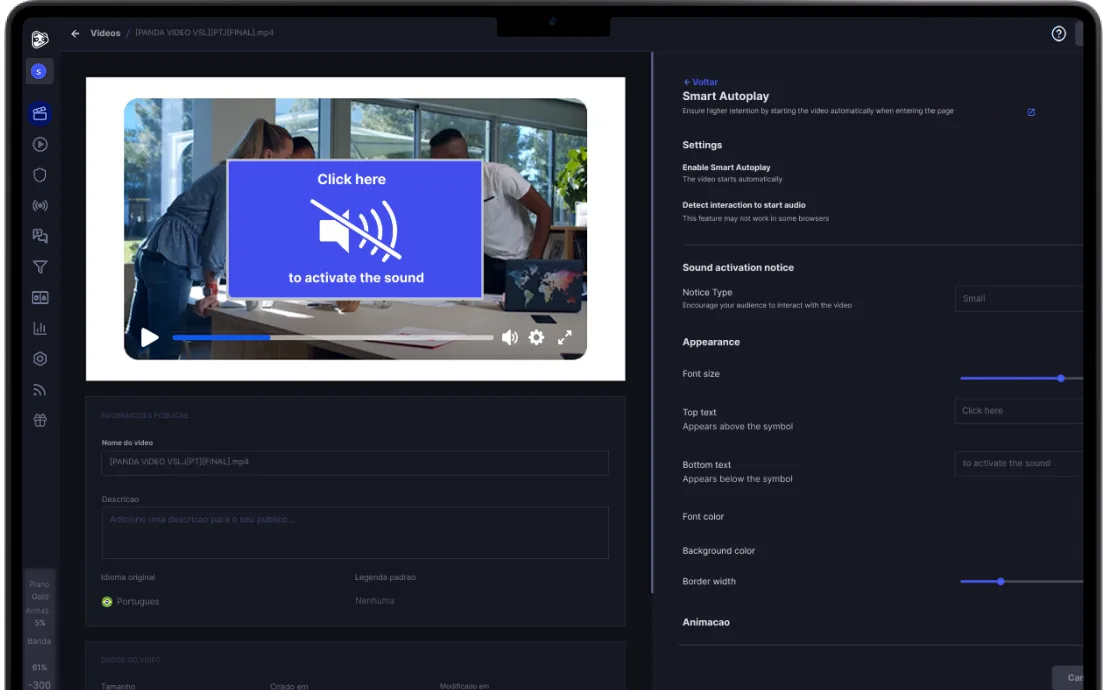Go back with the Voltar link

pos(700,81)
